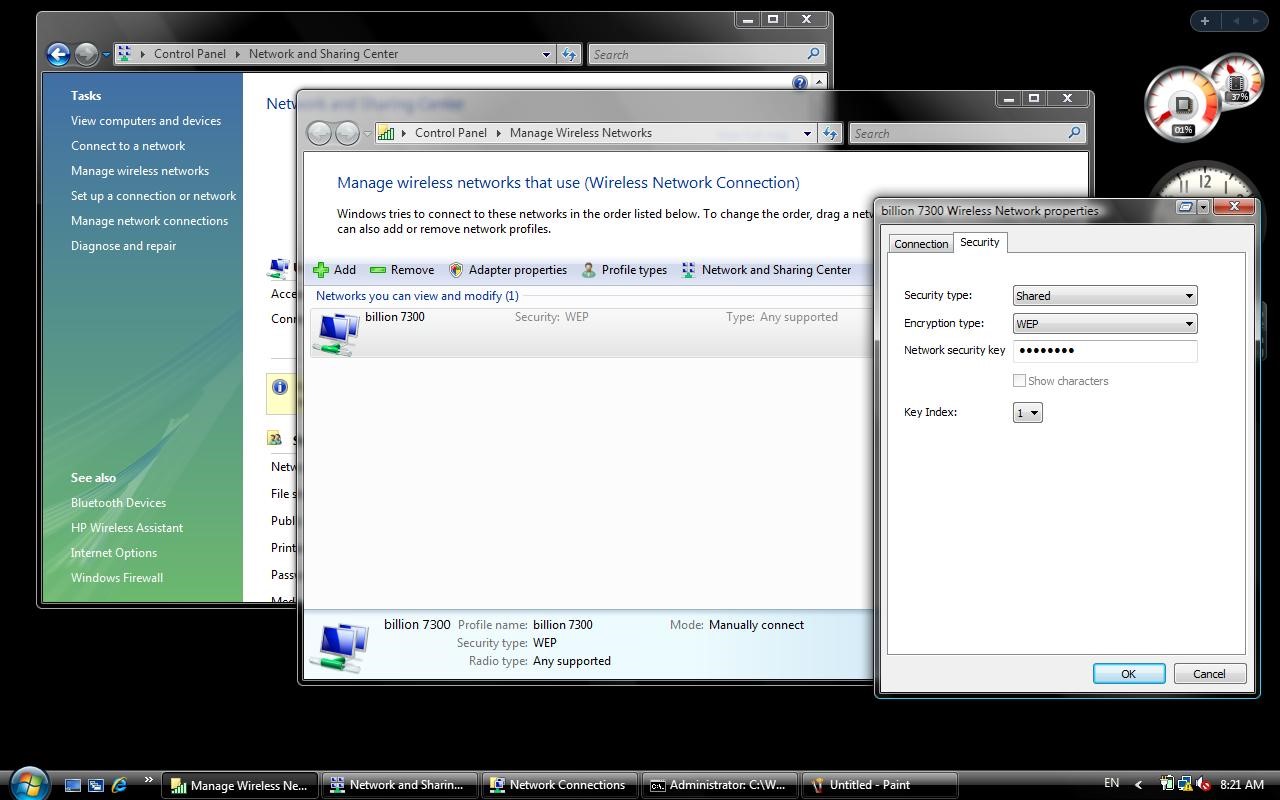This screenshot has height=800, width=1280.
Task: Click the EN language indicator in taskbar
Action: pyautogui.click(x=1111, y=784)
